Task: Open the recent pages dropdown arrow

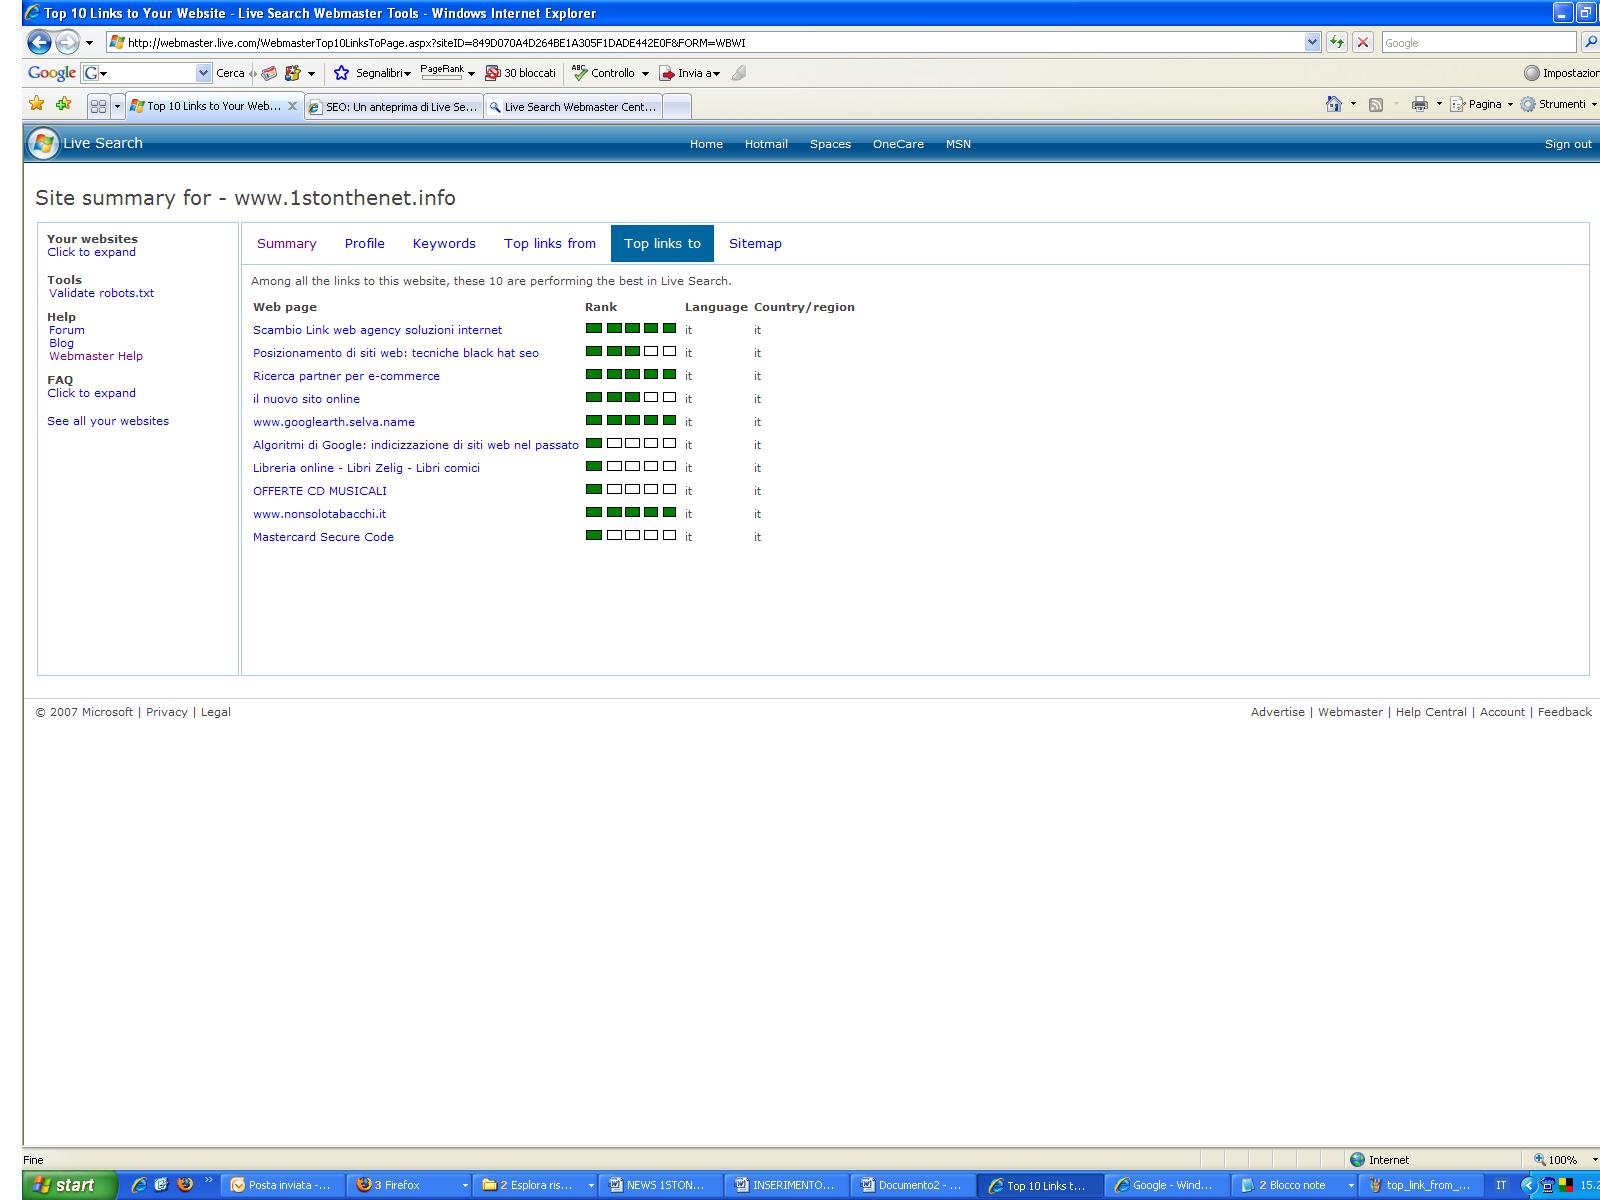Action: tap(89, 42)
